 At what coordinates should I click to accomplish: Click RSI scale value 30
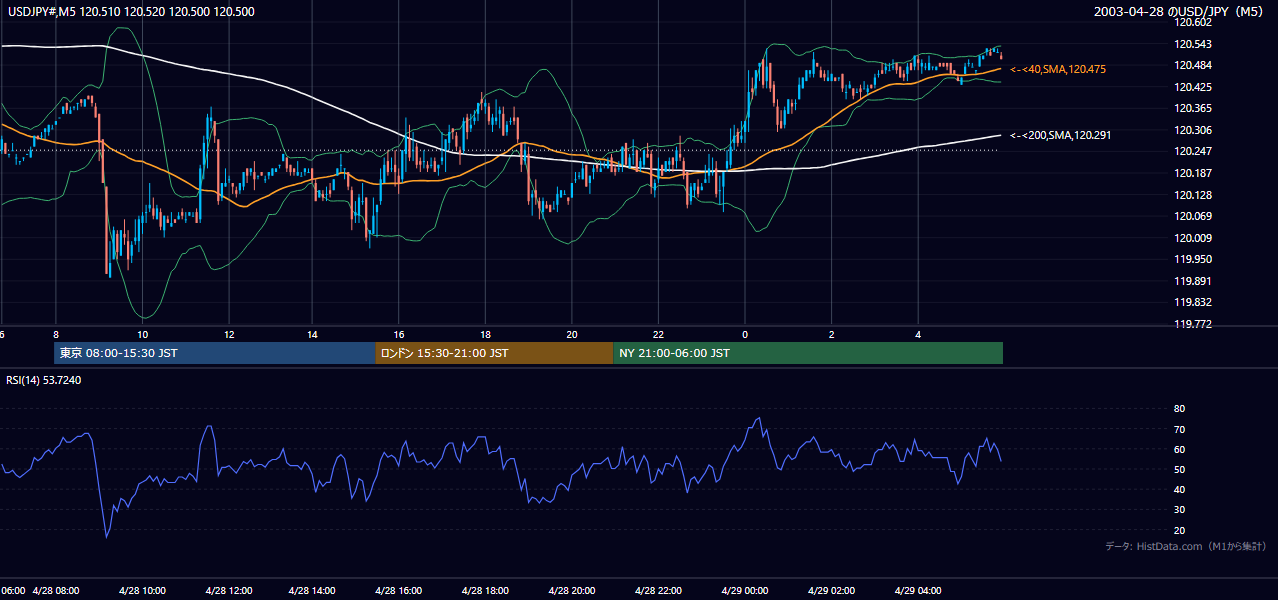(x=1179, y=510)
